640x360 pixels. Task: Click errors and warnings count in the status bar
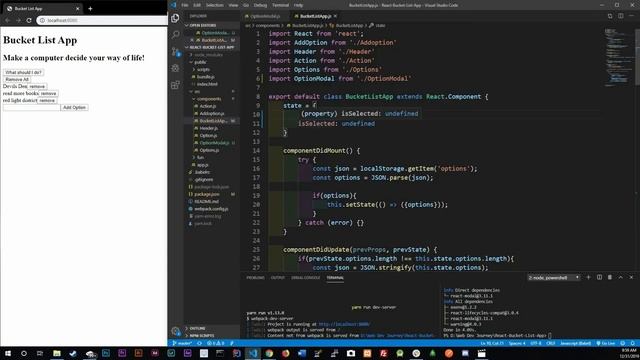(x=215, y=343)
